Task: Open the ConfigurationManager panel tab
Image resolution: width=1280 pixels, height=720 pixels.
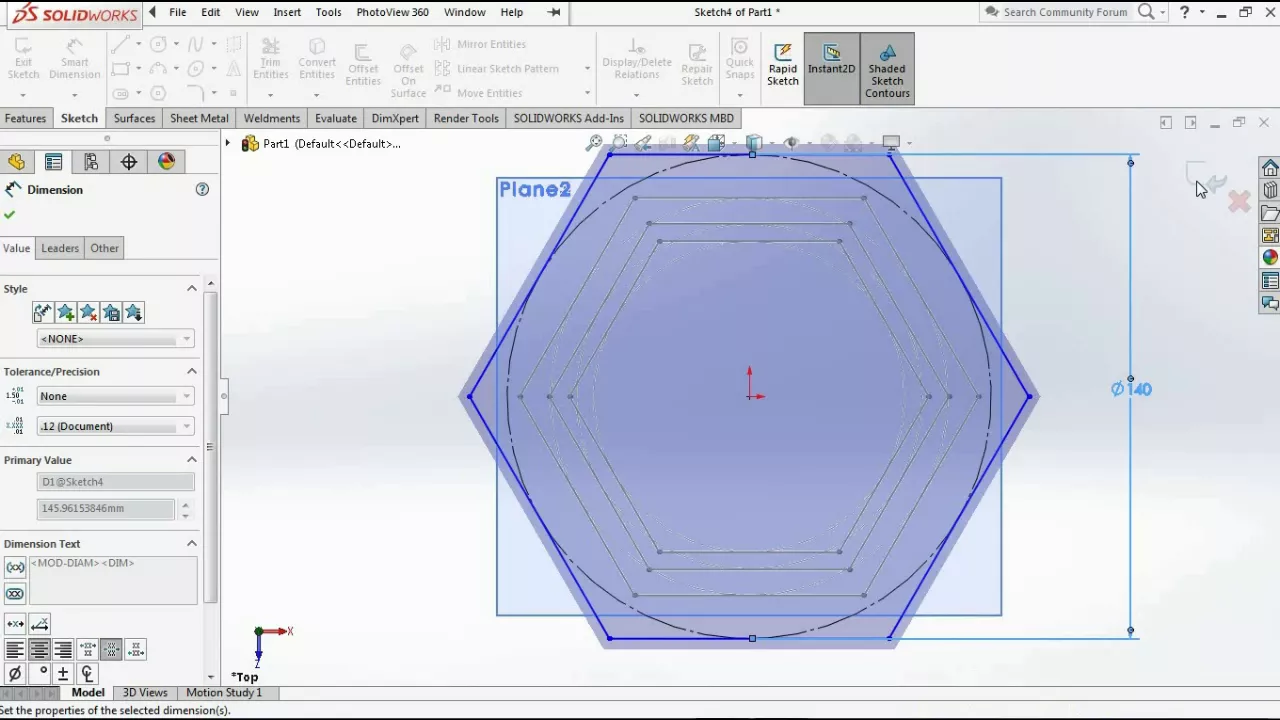Action: [91, 162]
